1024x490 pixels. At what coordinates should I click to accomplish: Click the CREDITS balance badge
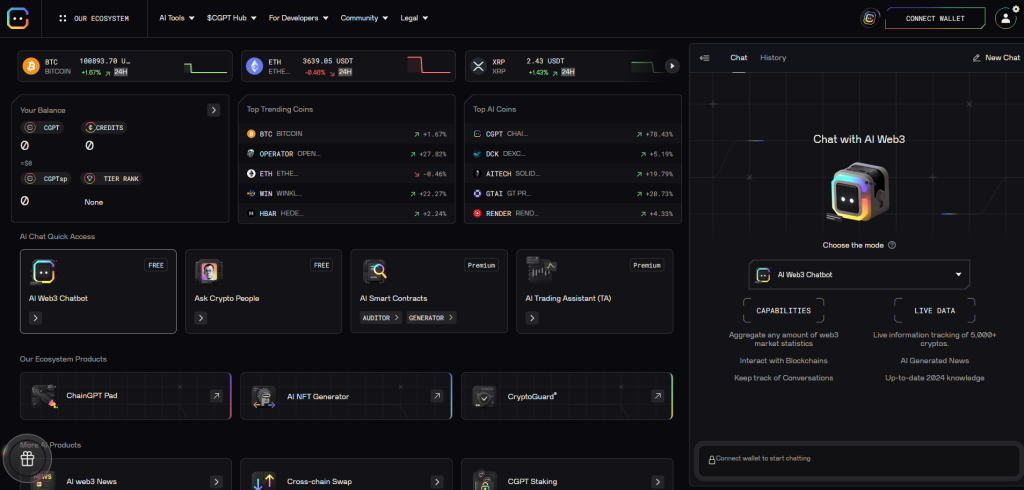[x=104, y=127]
